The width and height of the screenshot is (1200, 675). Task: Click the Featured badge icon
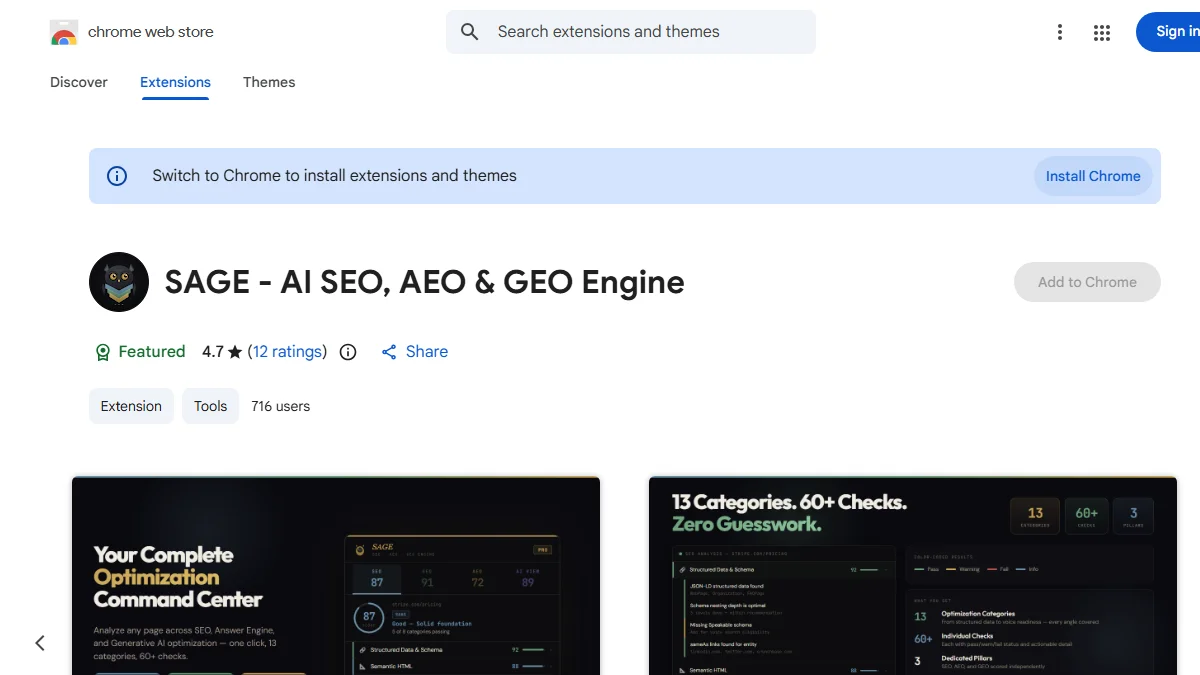point(102,352)
